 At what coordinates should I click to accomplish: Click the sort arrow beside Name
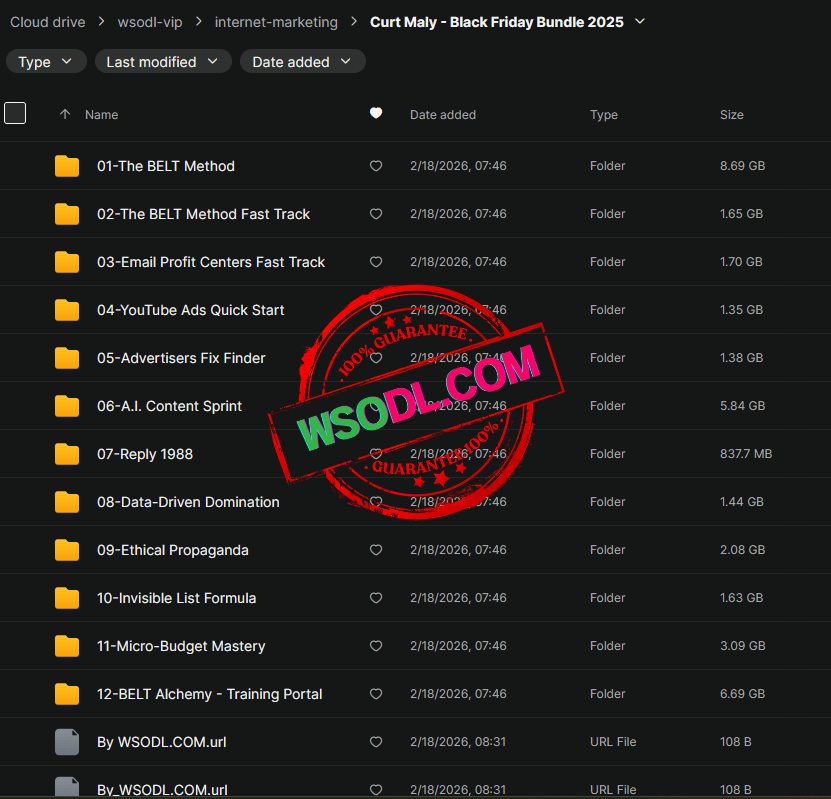click(65, 115)
